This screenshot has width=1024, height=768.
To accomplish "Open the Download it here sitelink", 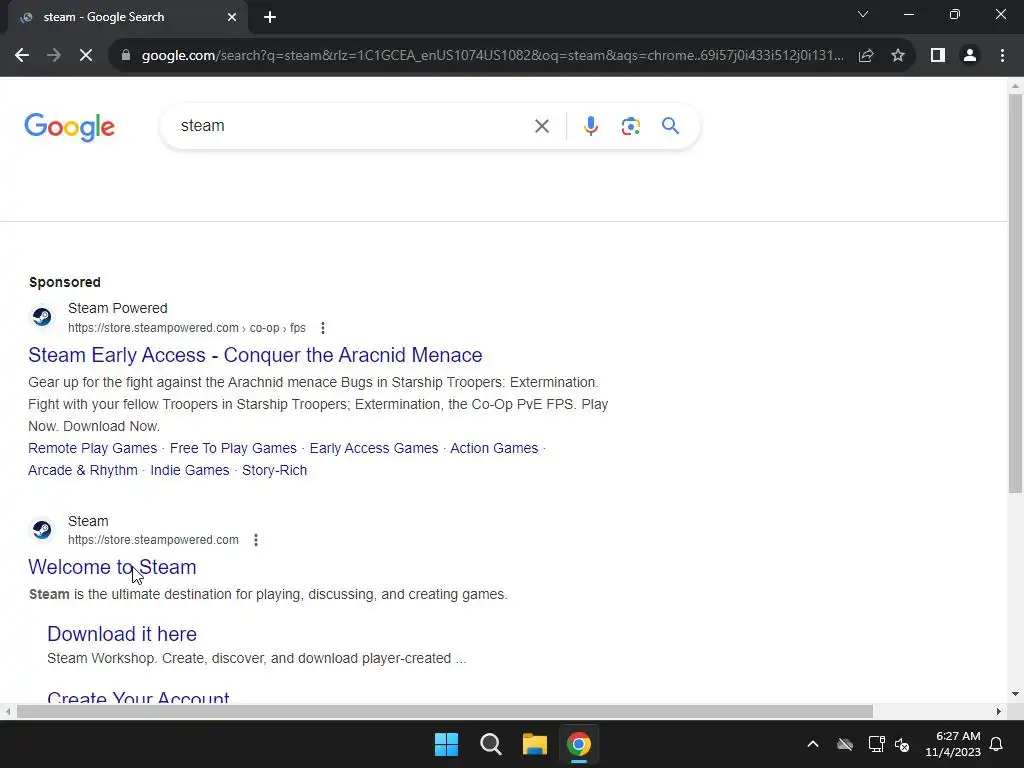I will pos(122,634).
